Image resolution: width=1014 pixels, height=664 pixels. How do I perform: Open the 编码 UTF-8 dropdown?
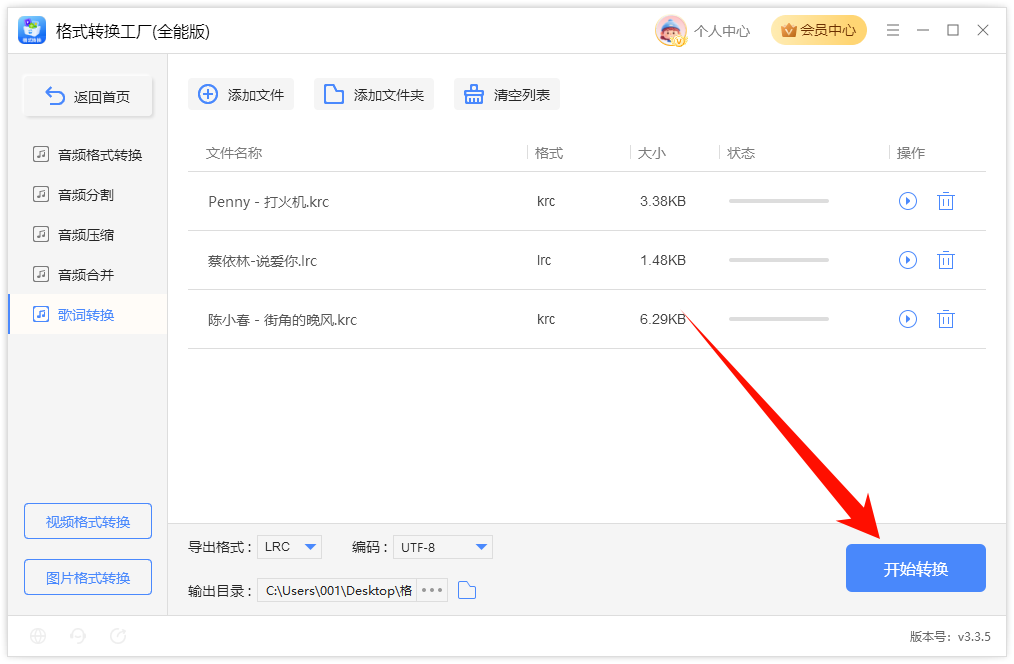pos(443,547)
